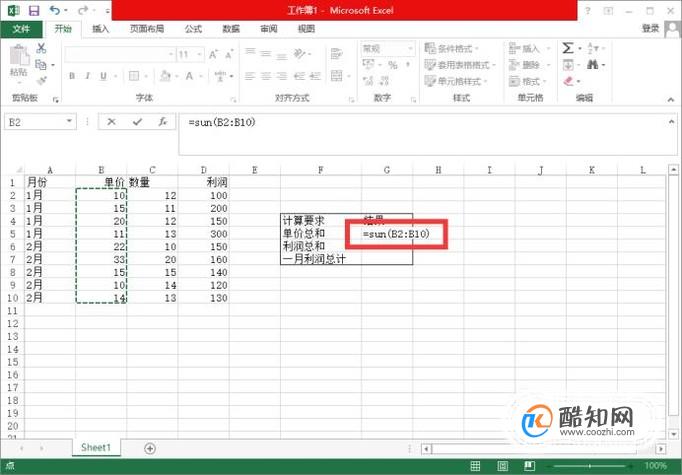Click the formula bar text =sun(B2:B10)
682x475 pixels.
[222, 122]
